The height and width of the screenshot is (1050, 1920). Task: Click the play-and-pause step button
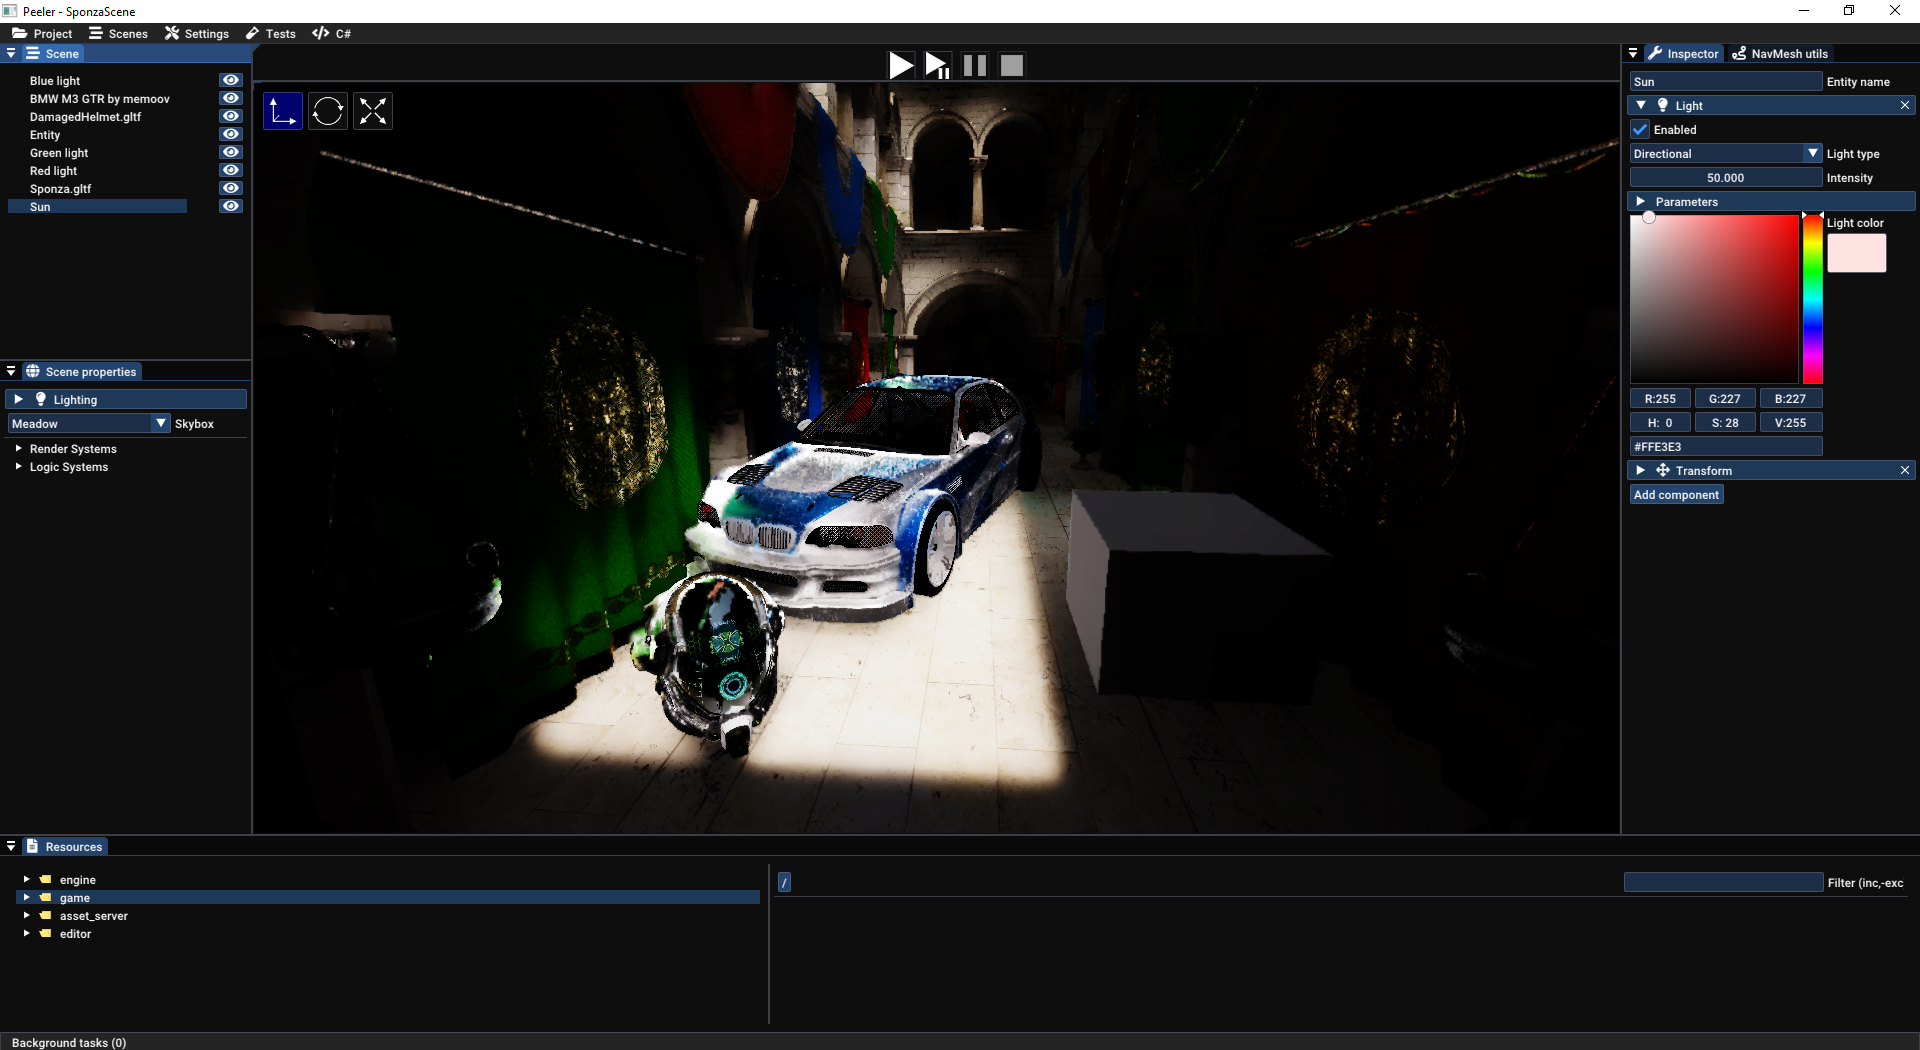pos(937,66)
